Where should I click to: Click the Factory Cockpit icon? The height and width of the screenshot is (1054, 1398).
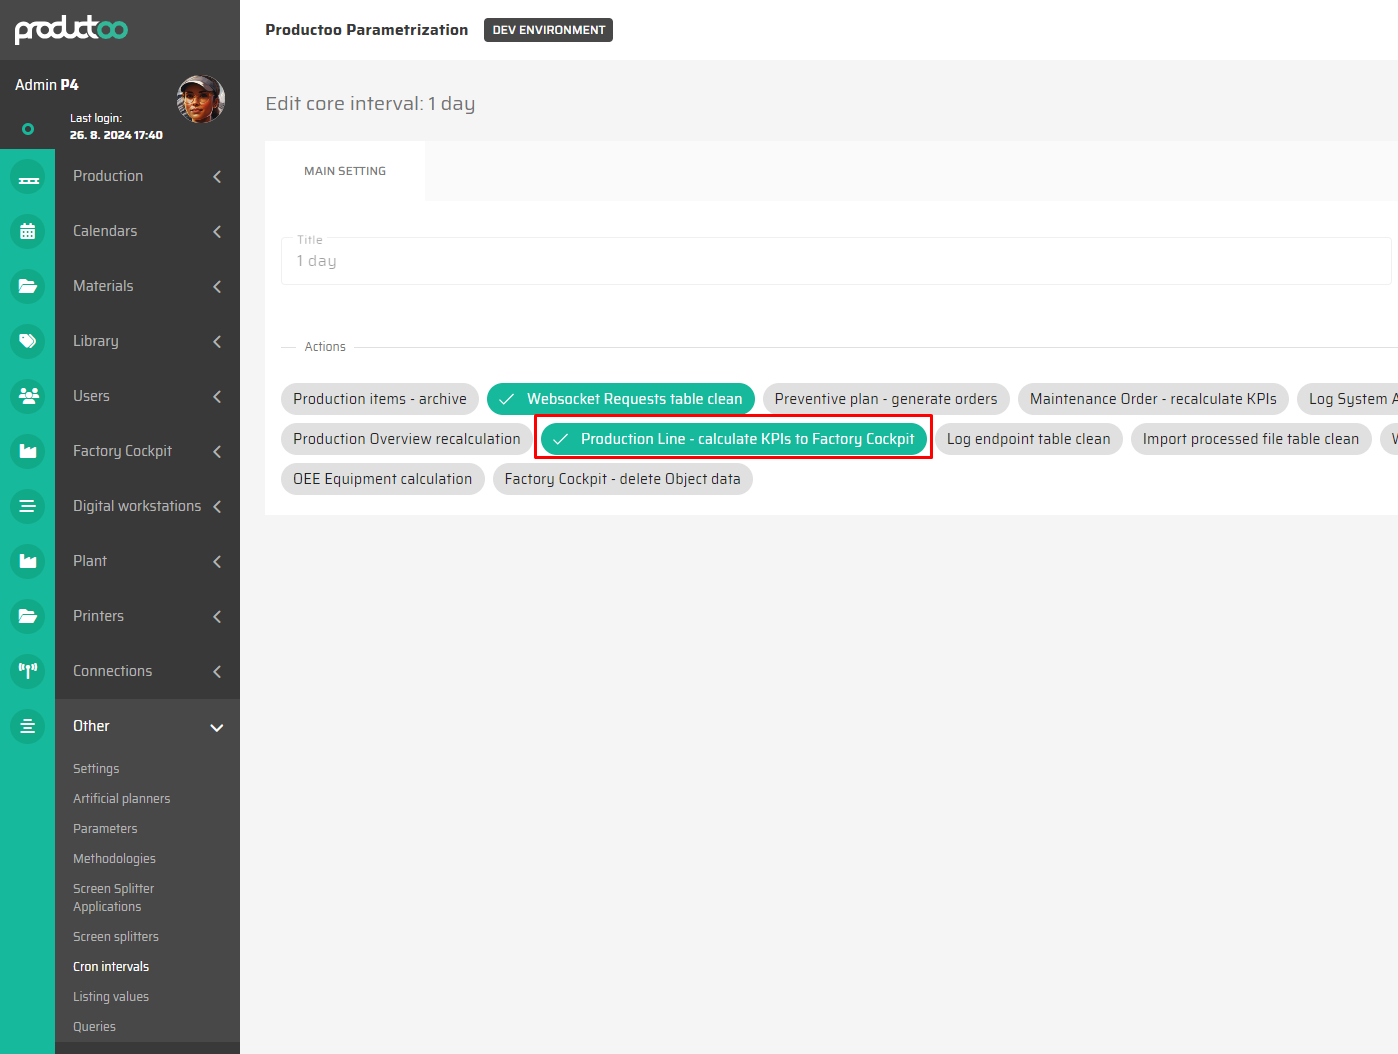point(28,452)
